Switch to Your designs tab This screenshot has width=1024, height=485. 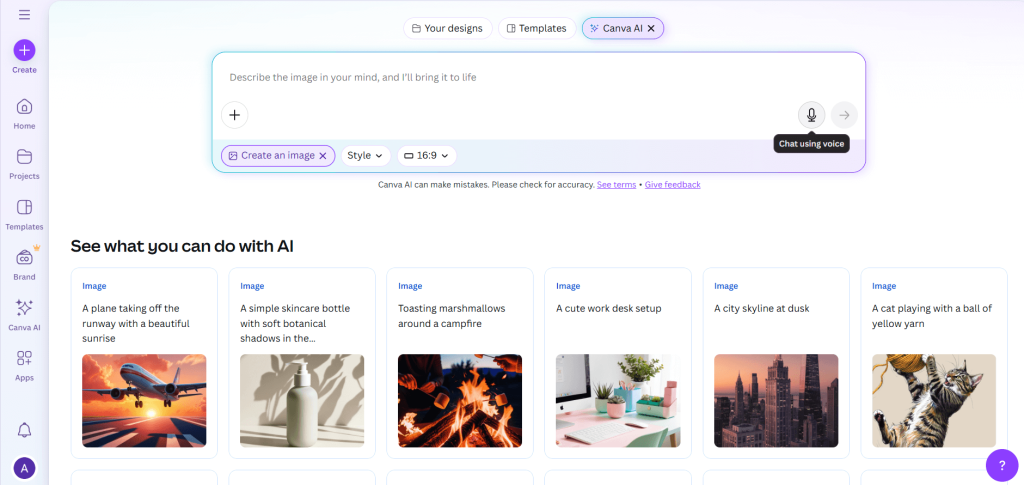tap(446, 29)
